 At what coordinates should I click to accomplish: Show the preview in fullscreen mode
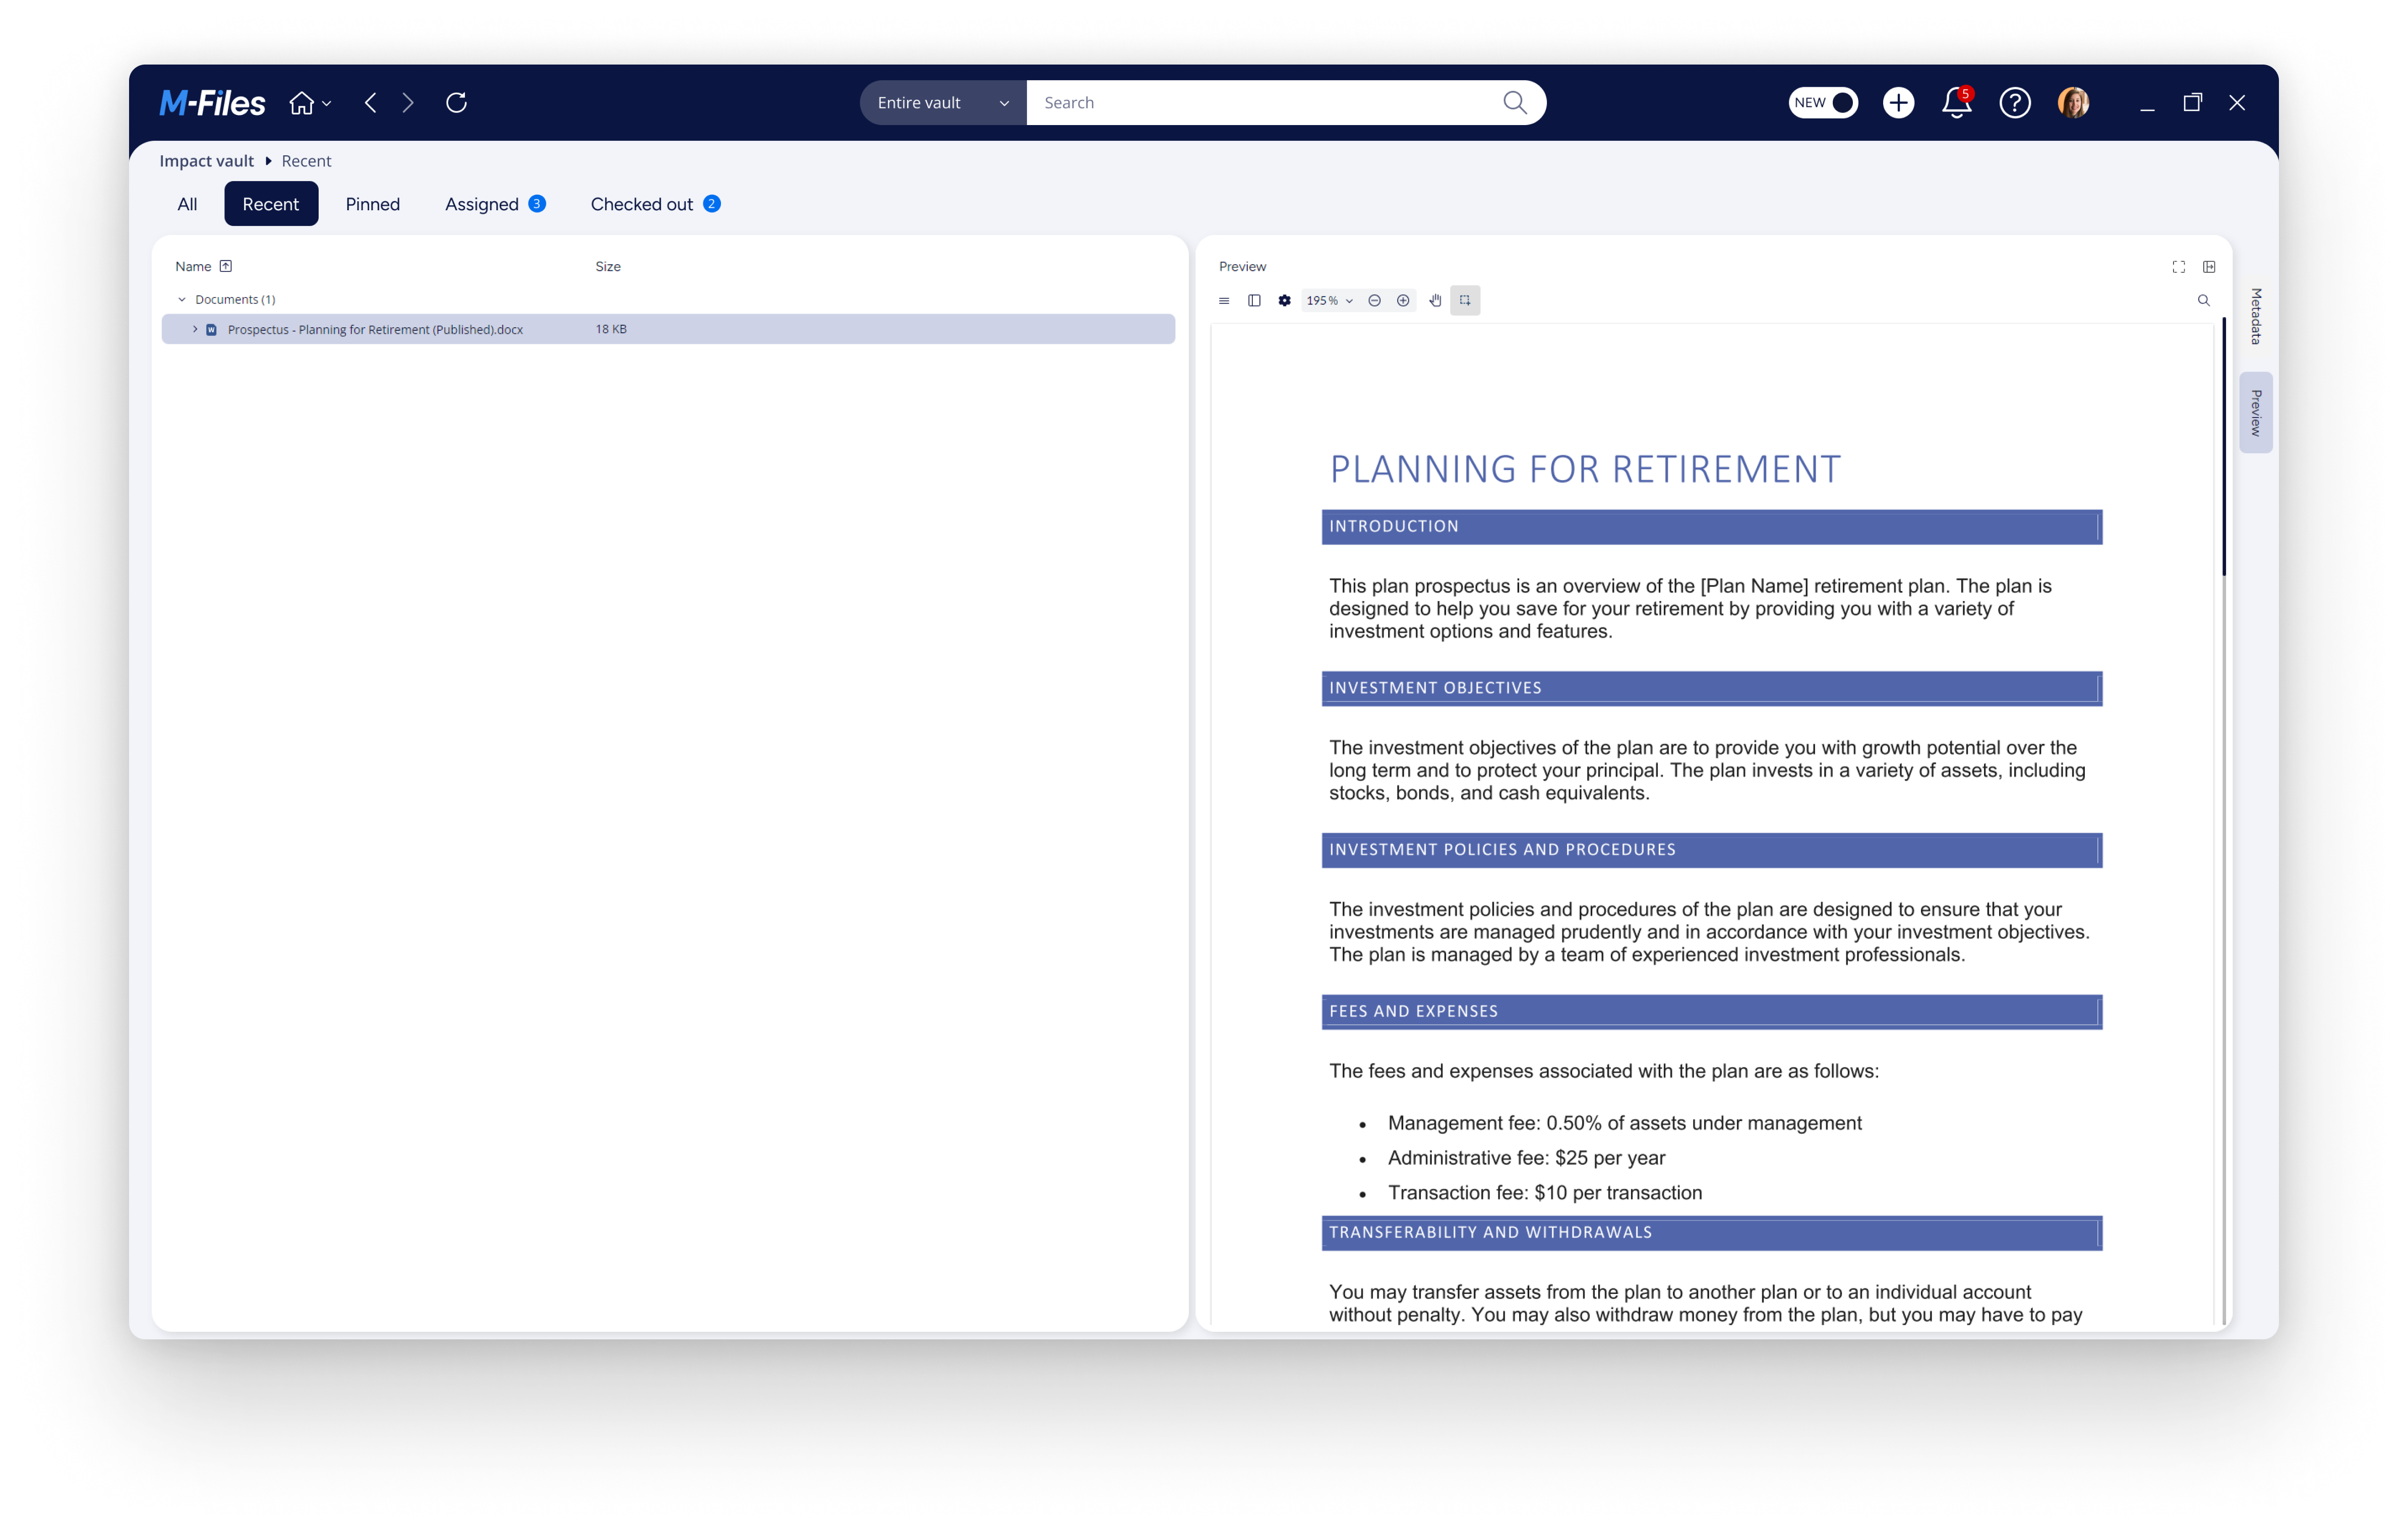(x=2178, y=267)
